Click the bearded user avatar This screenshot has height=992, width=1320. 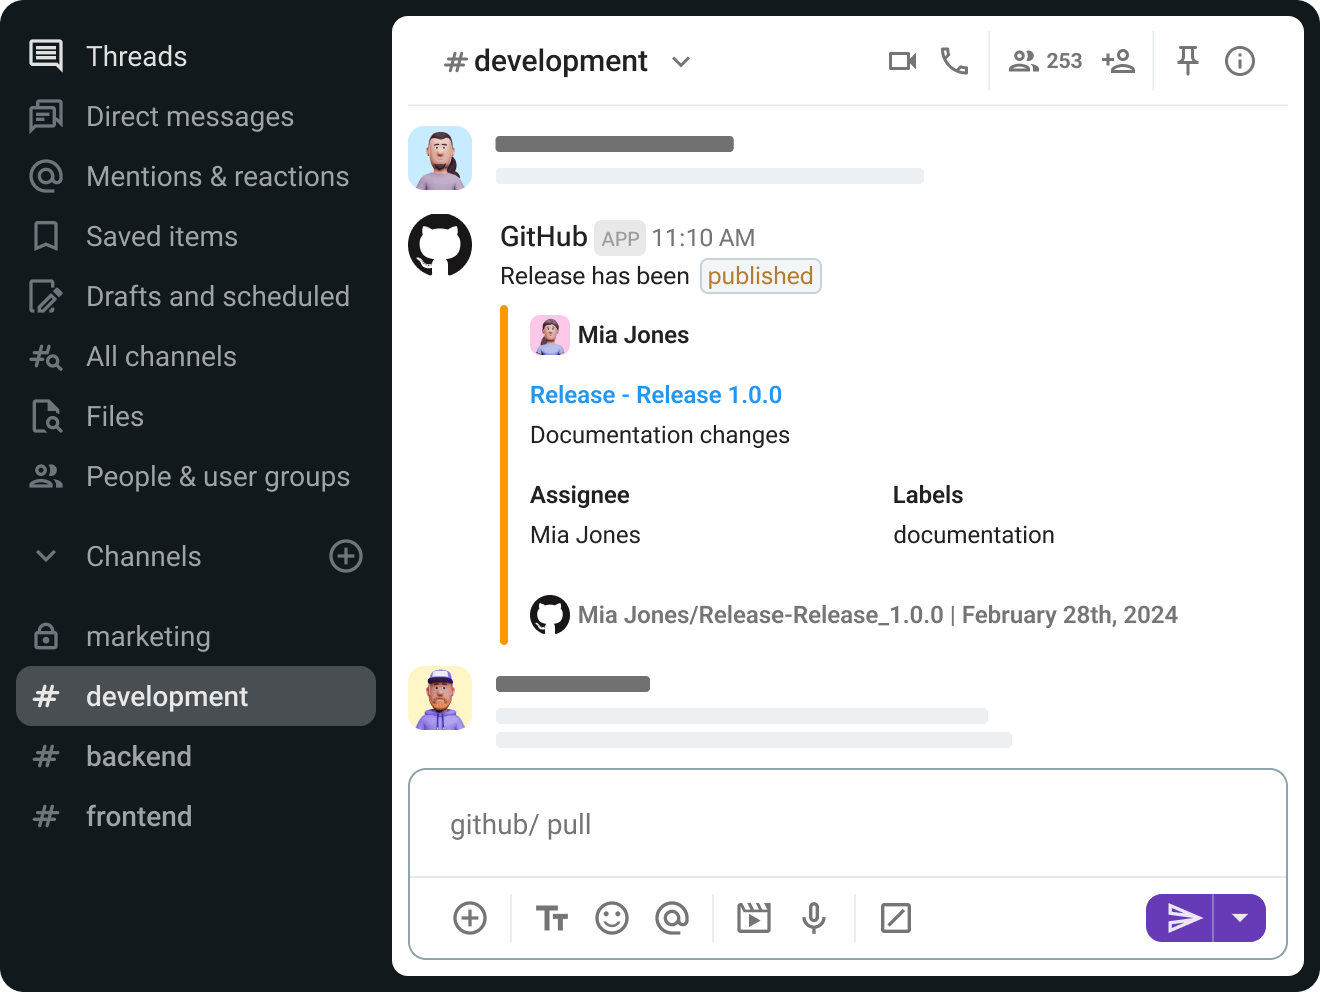440,698
